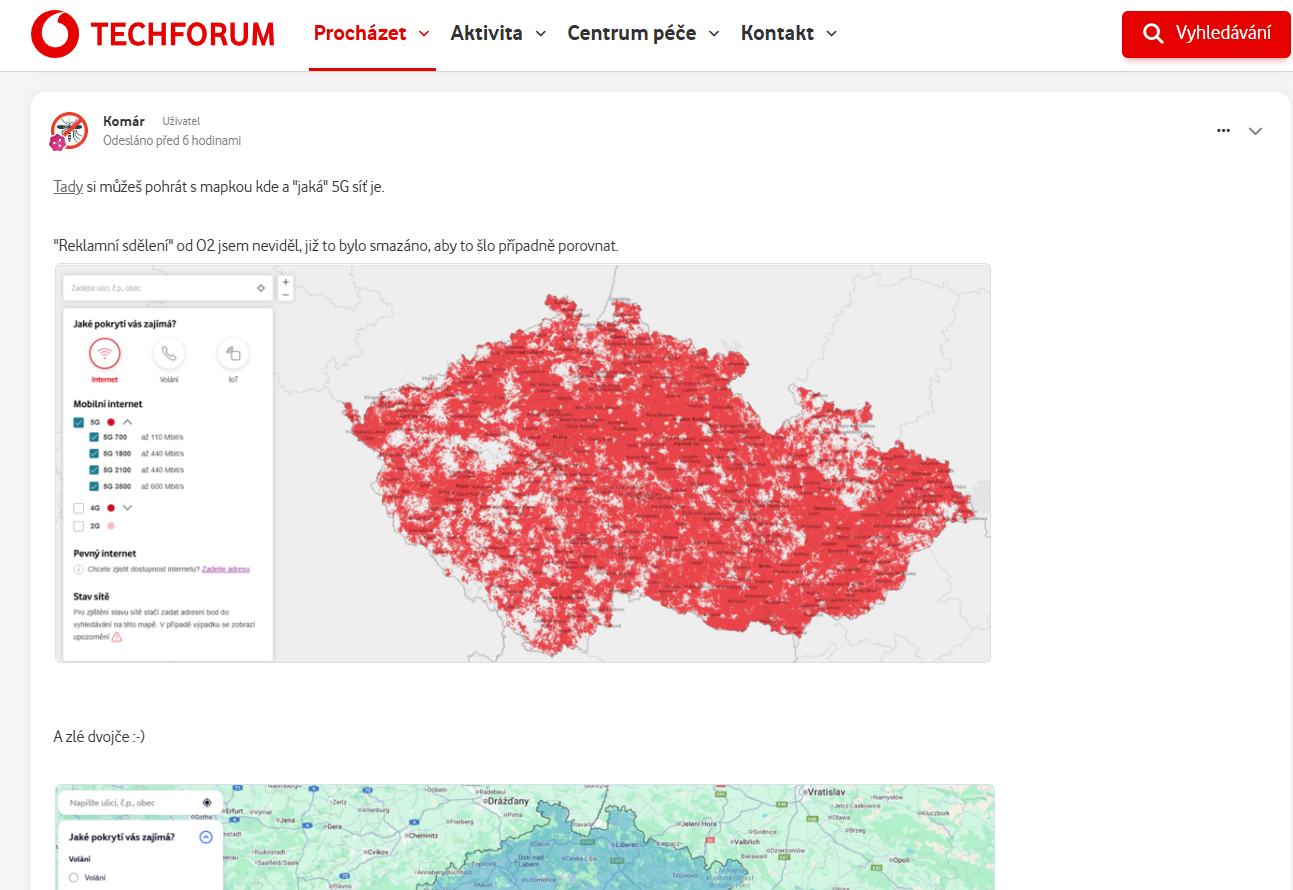This screenshot has width=1293, height=890.
Task: Uncheck the 5G 2100 checkbox
Action: click(94, 470)
